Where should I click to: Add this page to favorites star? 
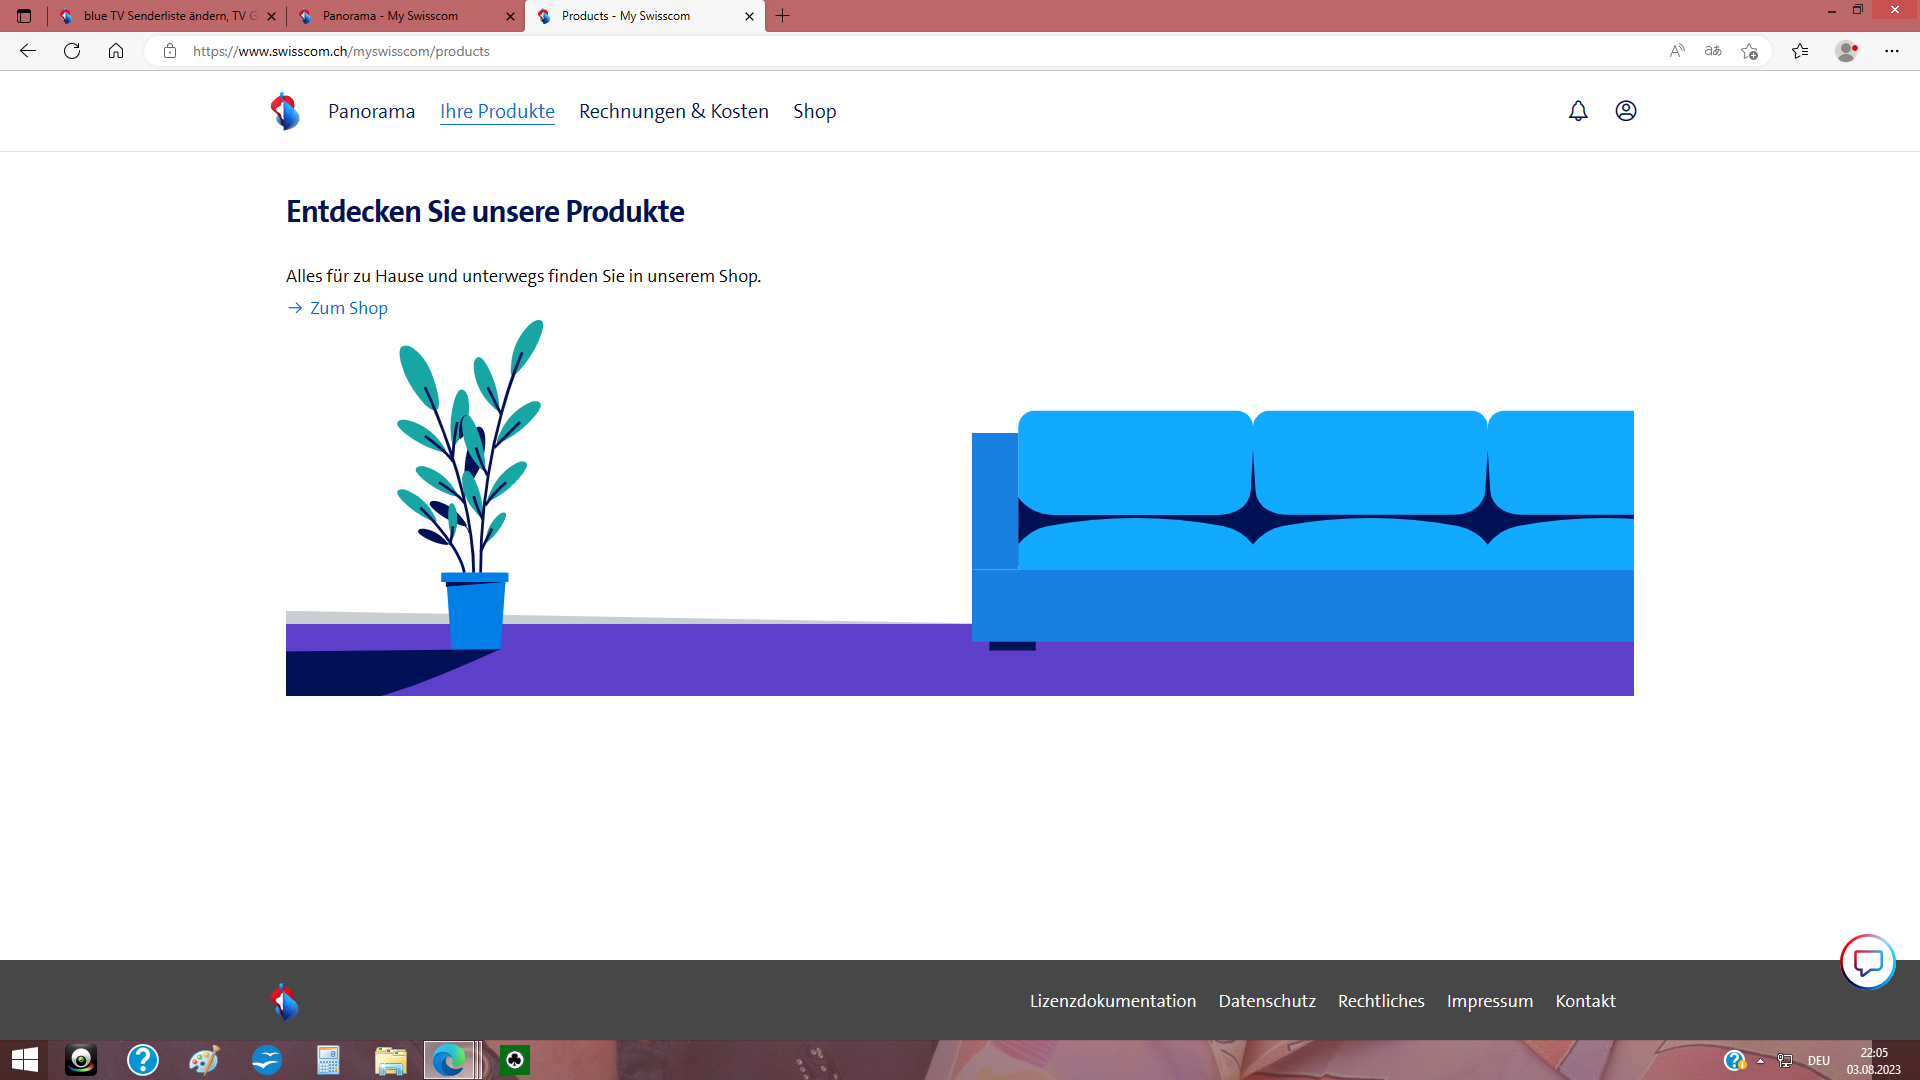pos(1749,51)
